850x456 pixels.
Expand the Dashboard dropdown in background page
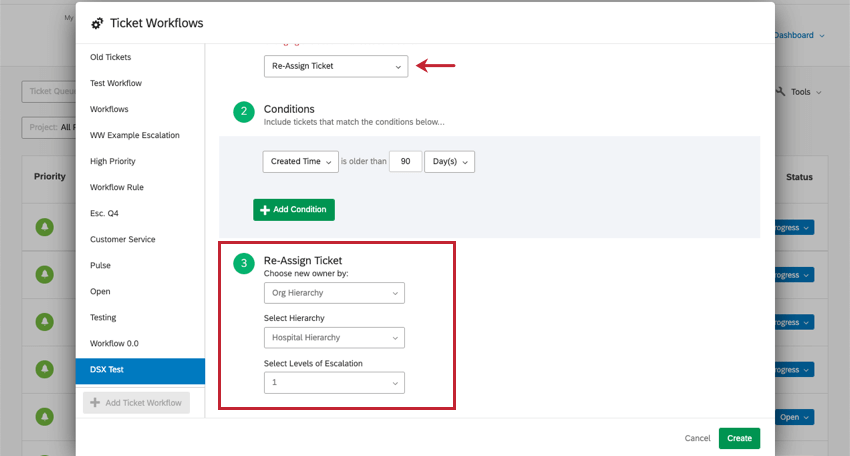coord(799,35)
